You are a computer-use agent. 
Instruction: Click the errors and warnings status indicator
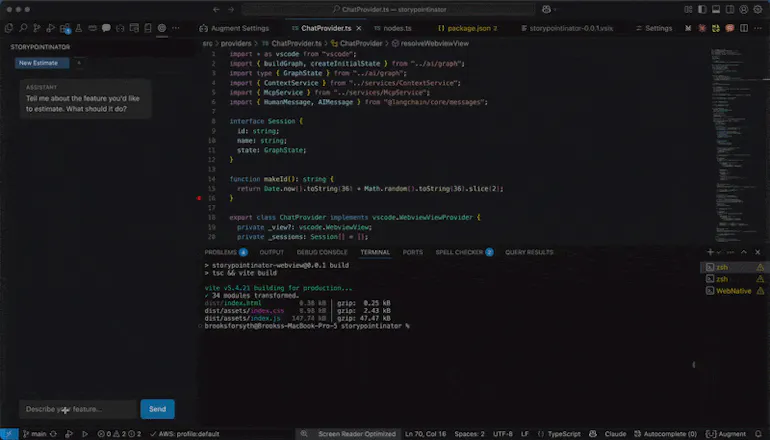119,434
